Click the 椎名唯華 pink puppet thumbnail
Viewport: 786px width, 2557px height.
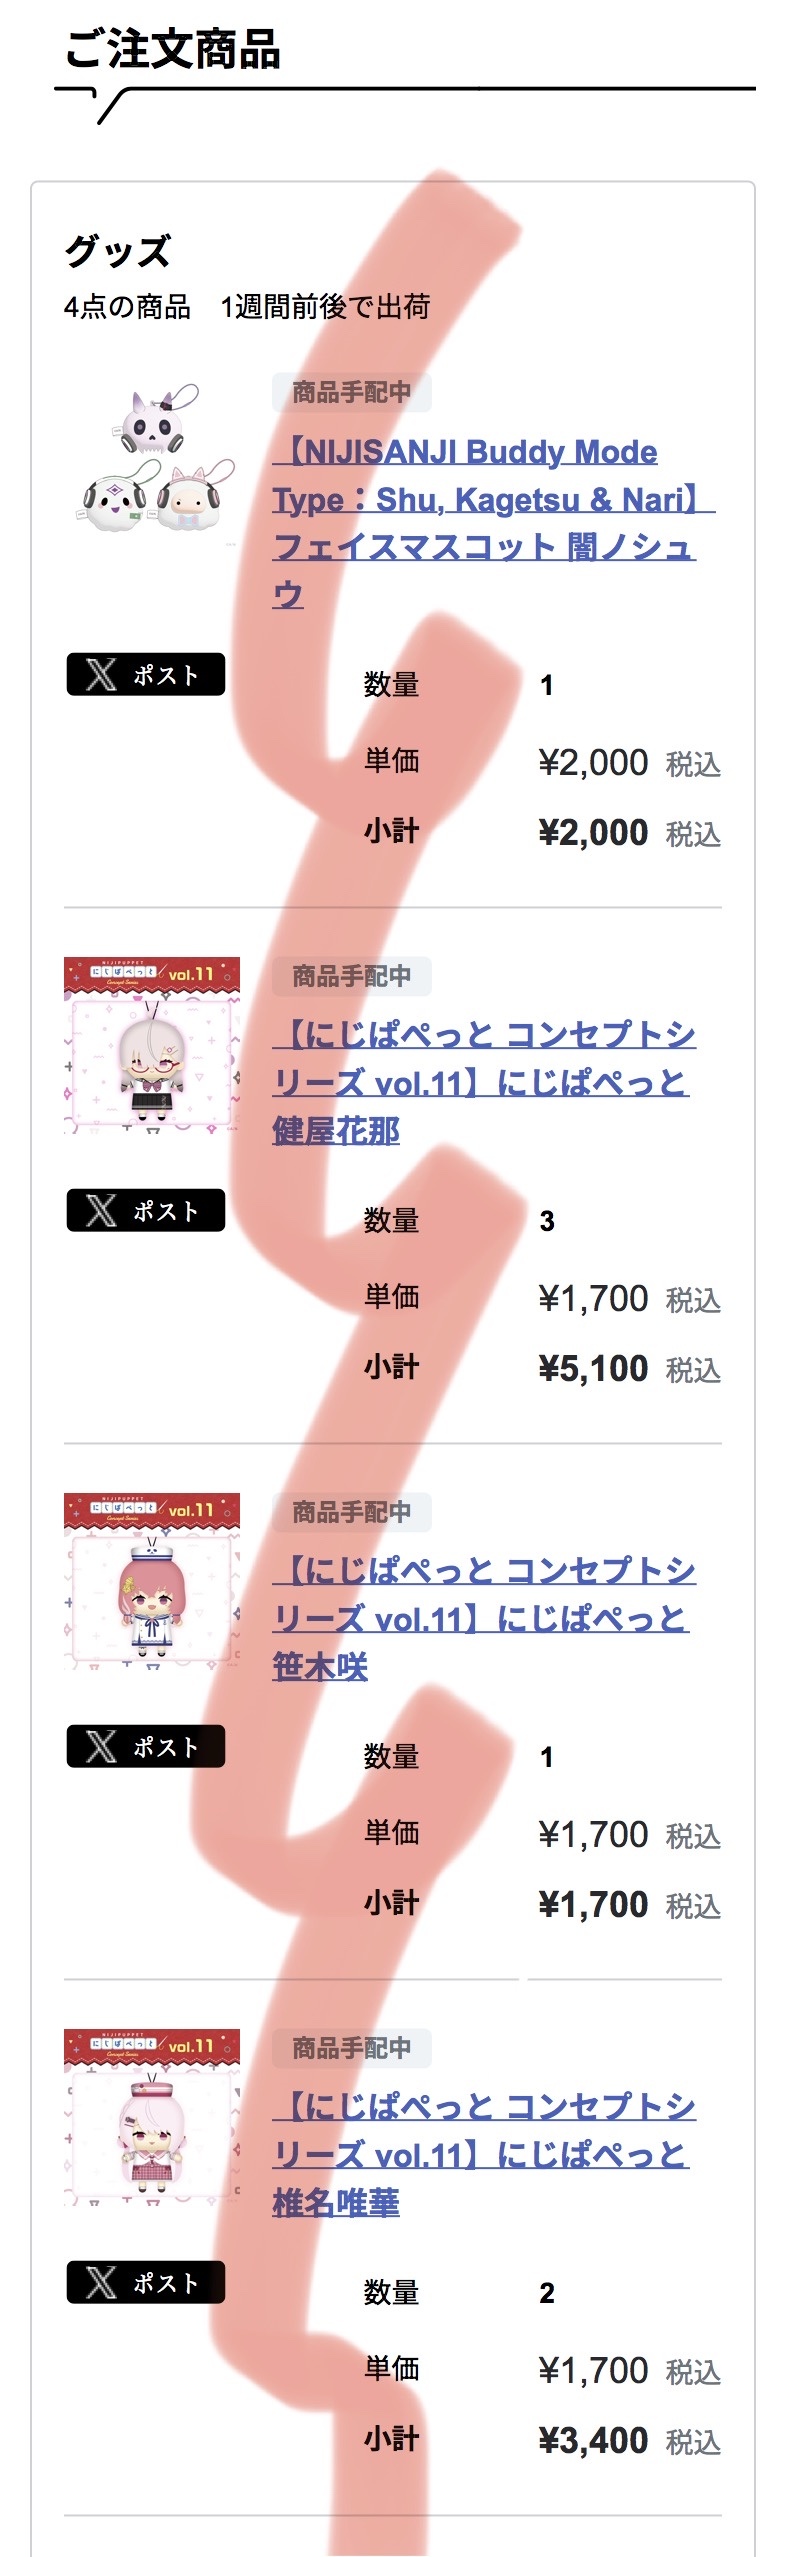[x=152, y=2117]
